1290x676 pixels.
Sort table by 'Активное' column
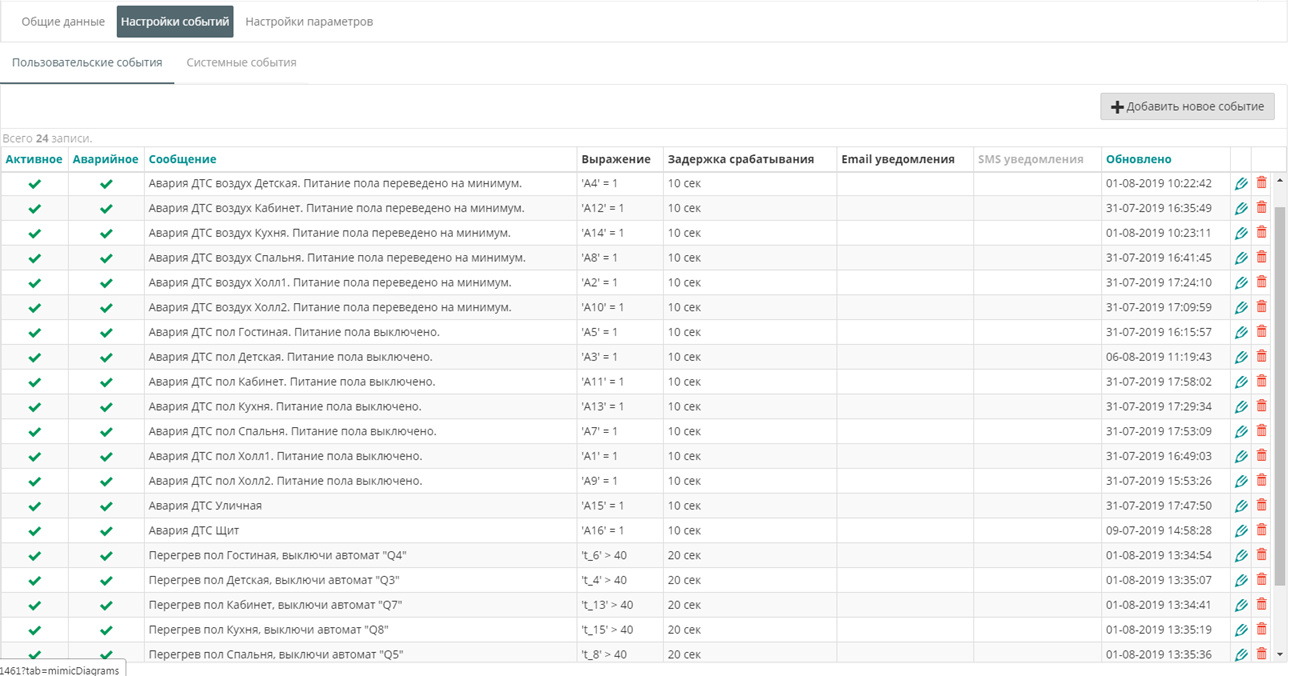coord(34,159)
